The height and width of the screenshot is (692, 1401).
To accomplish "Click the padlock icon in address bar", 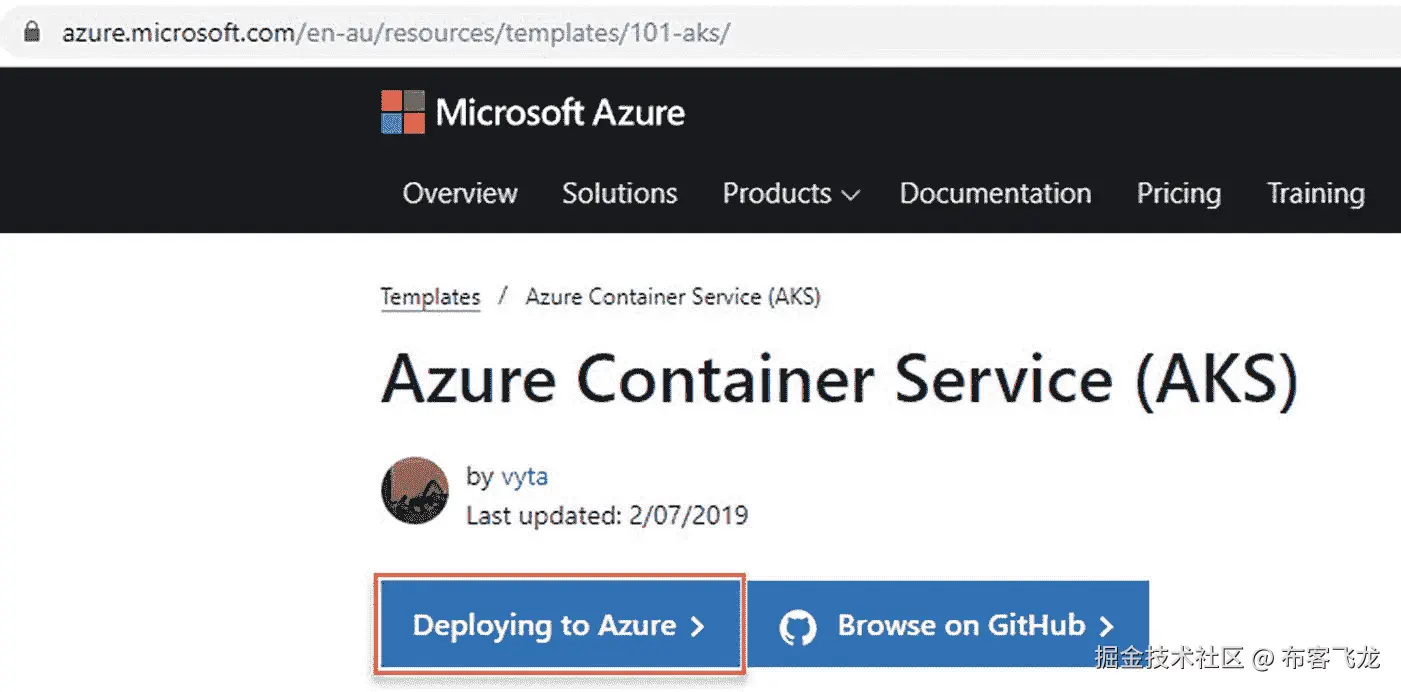I will click(x=34, y=31).
